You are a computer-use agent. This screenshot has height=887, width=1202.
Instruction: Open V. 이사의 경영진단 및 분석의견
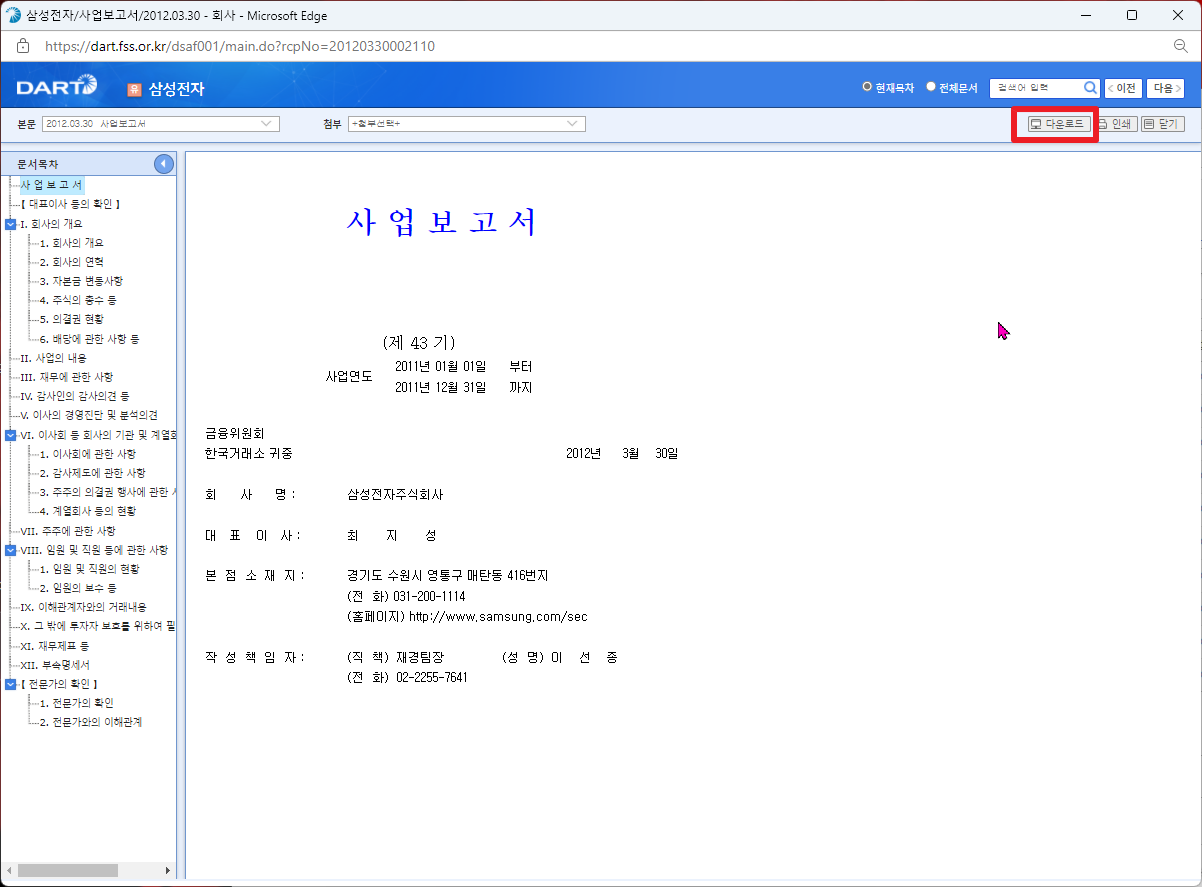89,415
